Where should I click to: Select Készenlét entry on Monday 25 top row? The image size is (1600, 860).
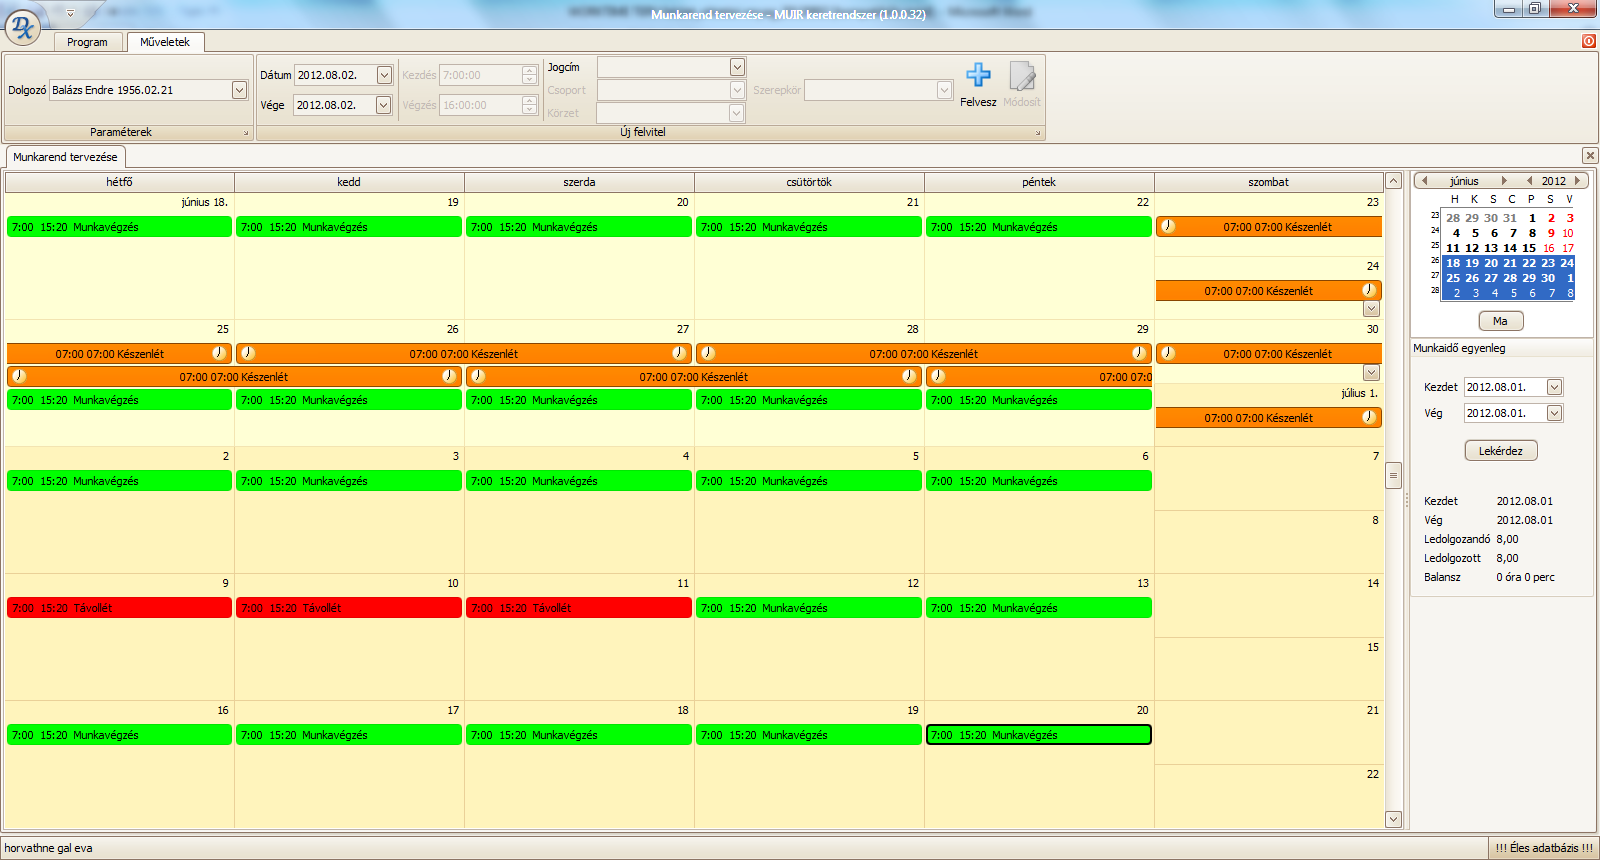(x=119, y=354)
